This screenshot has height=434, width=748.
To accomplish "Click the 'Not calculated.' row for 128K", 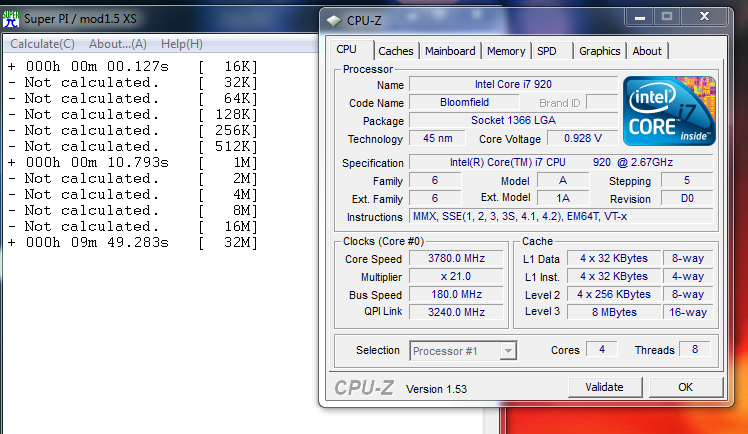I will (x=133, y=114).
